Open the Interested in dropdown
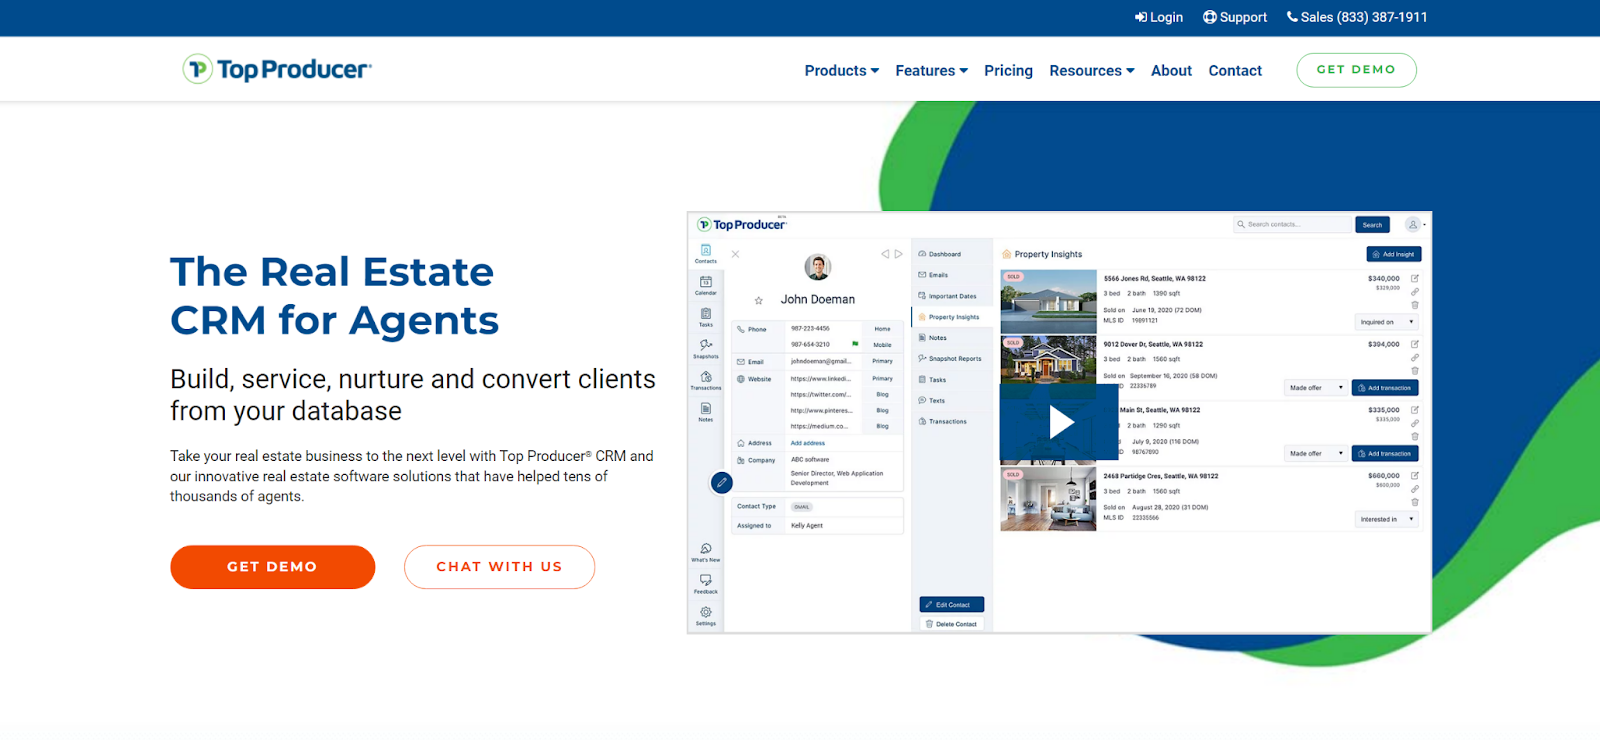 pyautogui.click(x=1386, y=519)
